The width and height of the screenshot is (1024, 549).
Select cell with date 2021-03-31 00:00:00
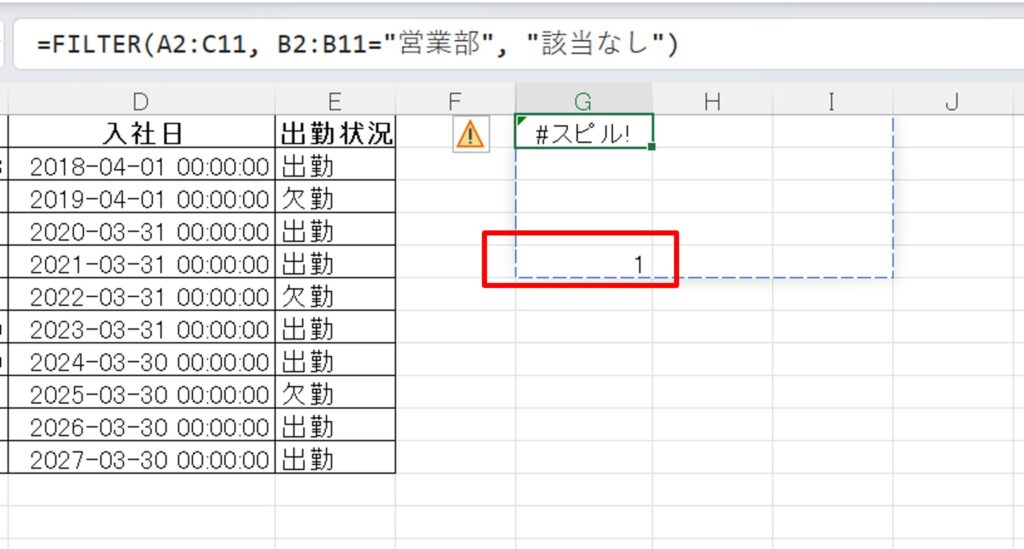tap(141, 262)
